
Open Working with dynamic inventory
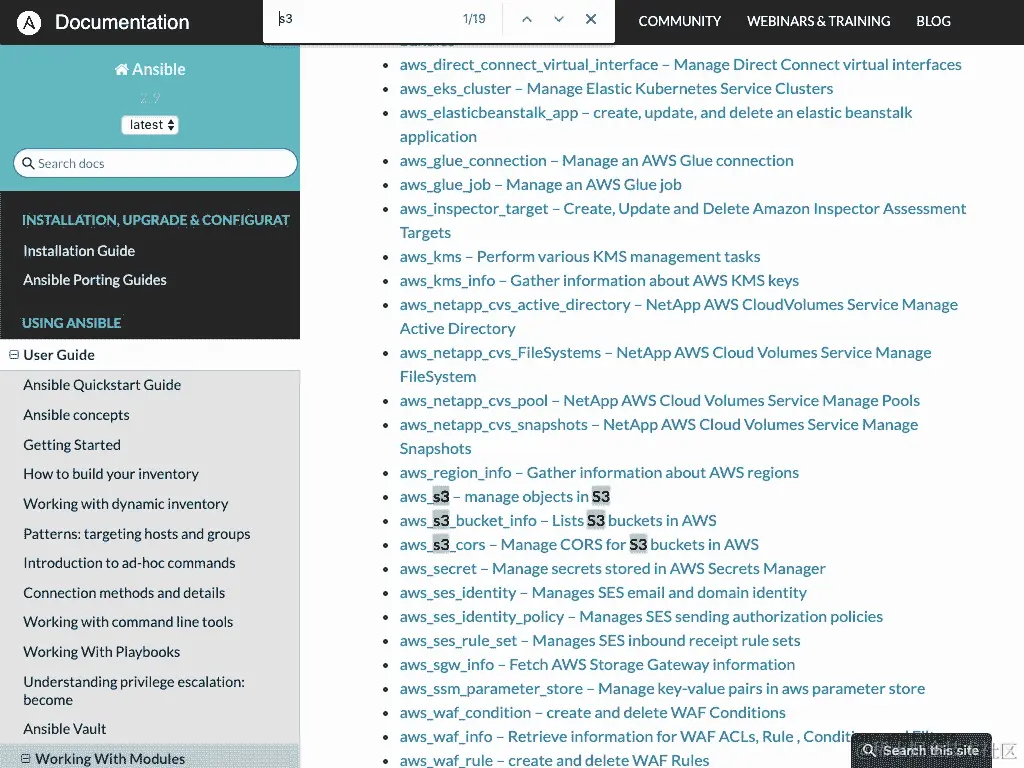tap(126, 504)
